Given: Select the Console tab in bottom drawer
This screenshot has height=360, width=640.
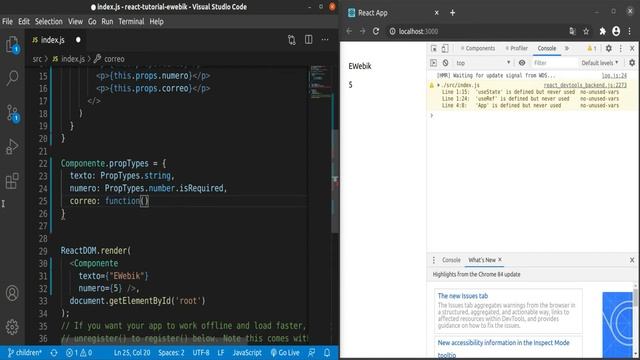Looking at the screenshot, I should click(451, 260).
